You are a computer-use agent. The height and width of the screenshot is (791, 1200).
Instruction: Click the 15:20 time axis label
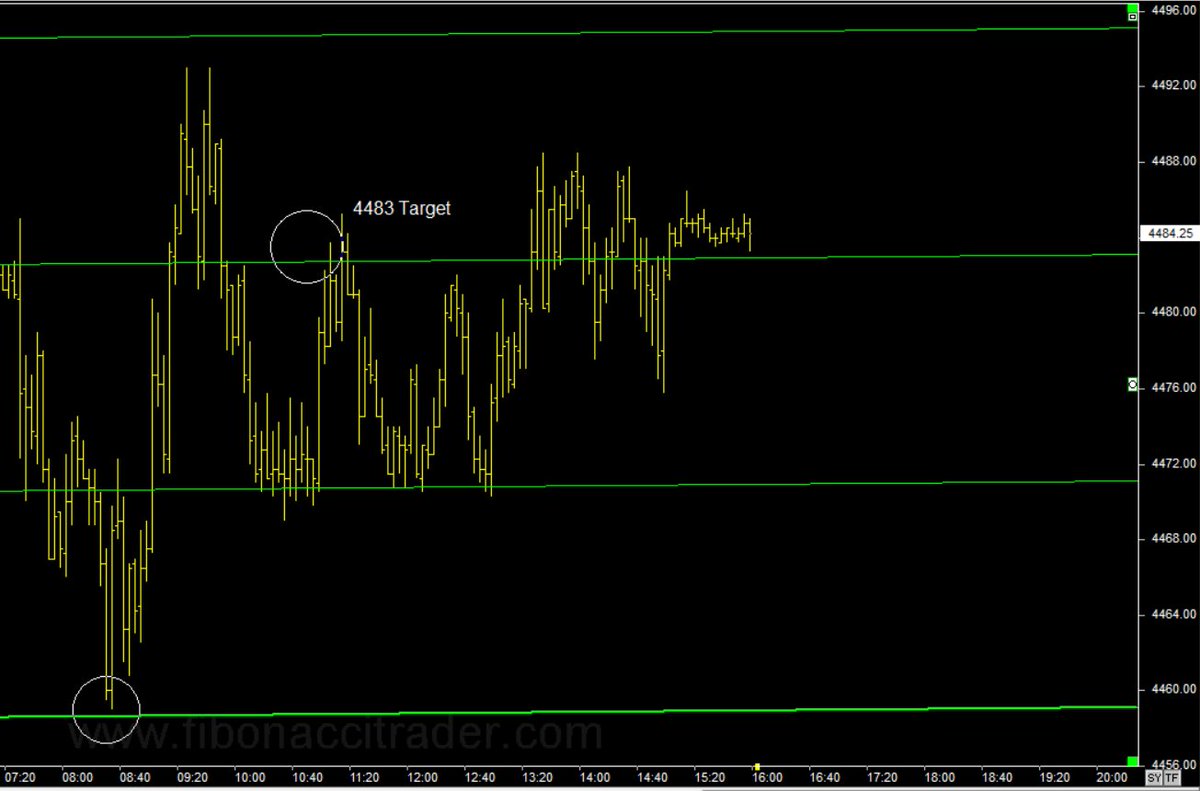coord(710,778)
